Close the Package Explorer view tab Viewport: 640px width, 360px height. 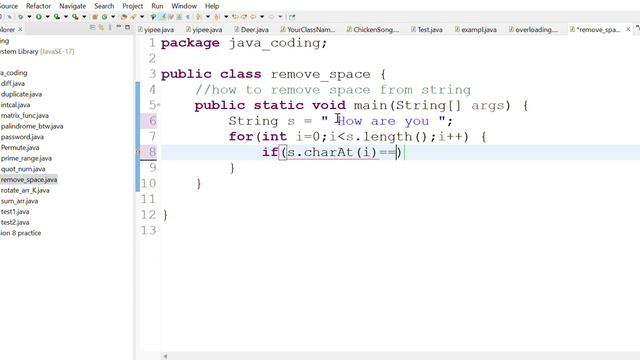tap(20, 29)
